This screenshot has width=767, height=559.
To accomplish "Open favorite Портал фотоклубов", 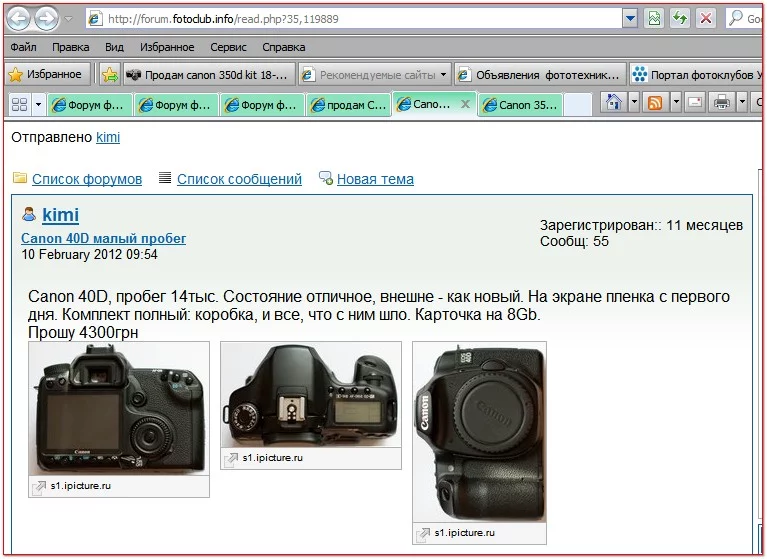I will point(697,75).
